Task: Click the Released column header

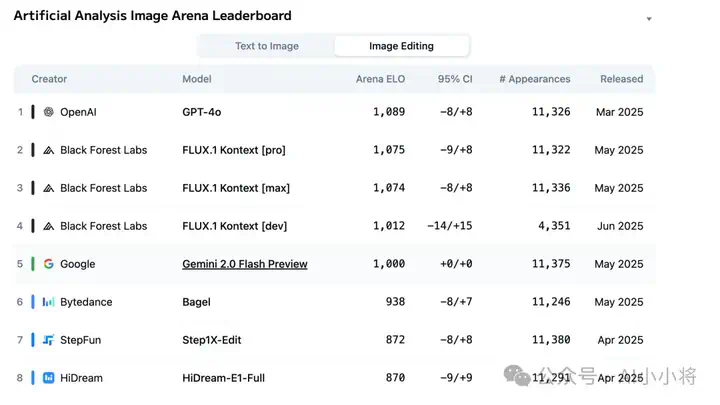Action: pos(622,79)
